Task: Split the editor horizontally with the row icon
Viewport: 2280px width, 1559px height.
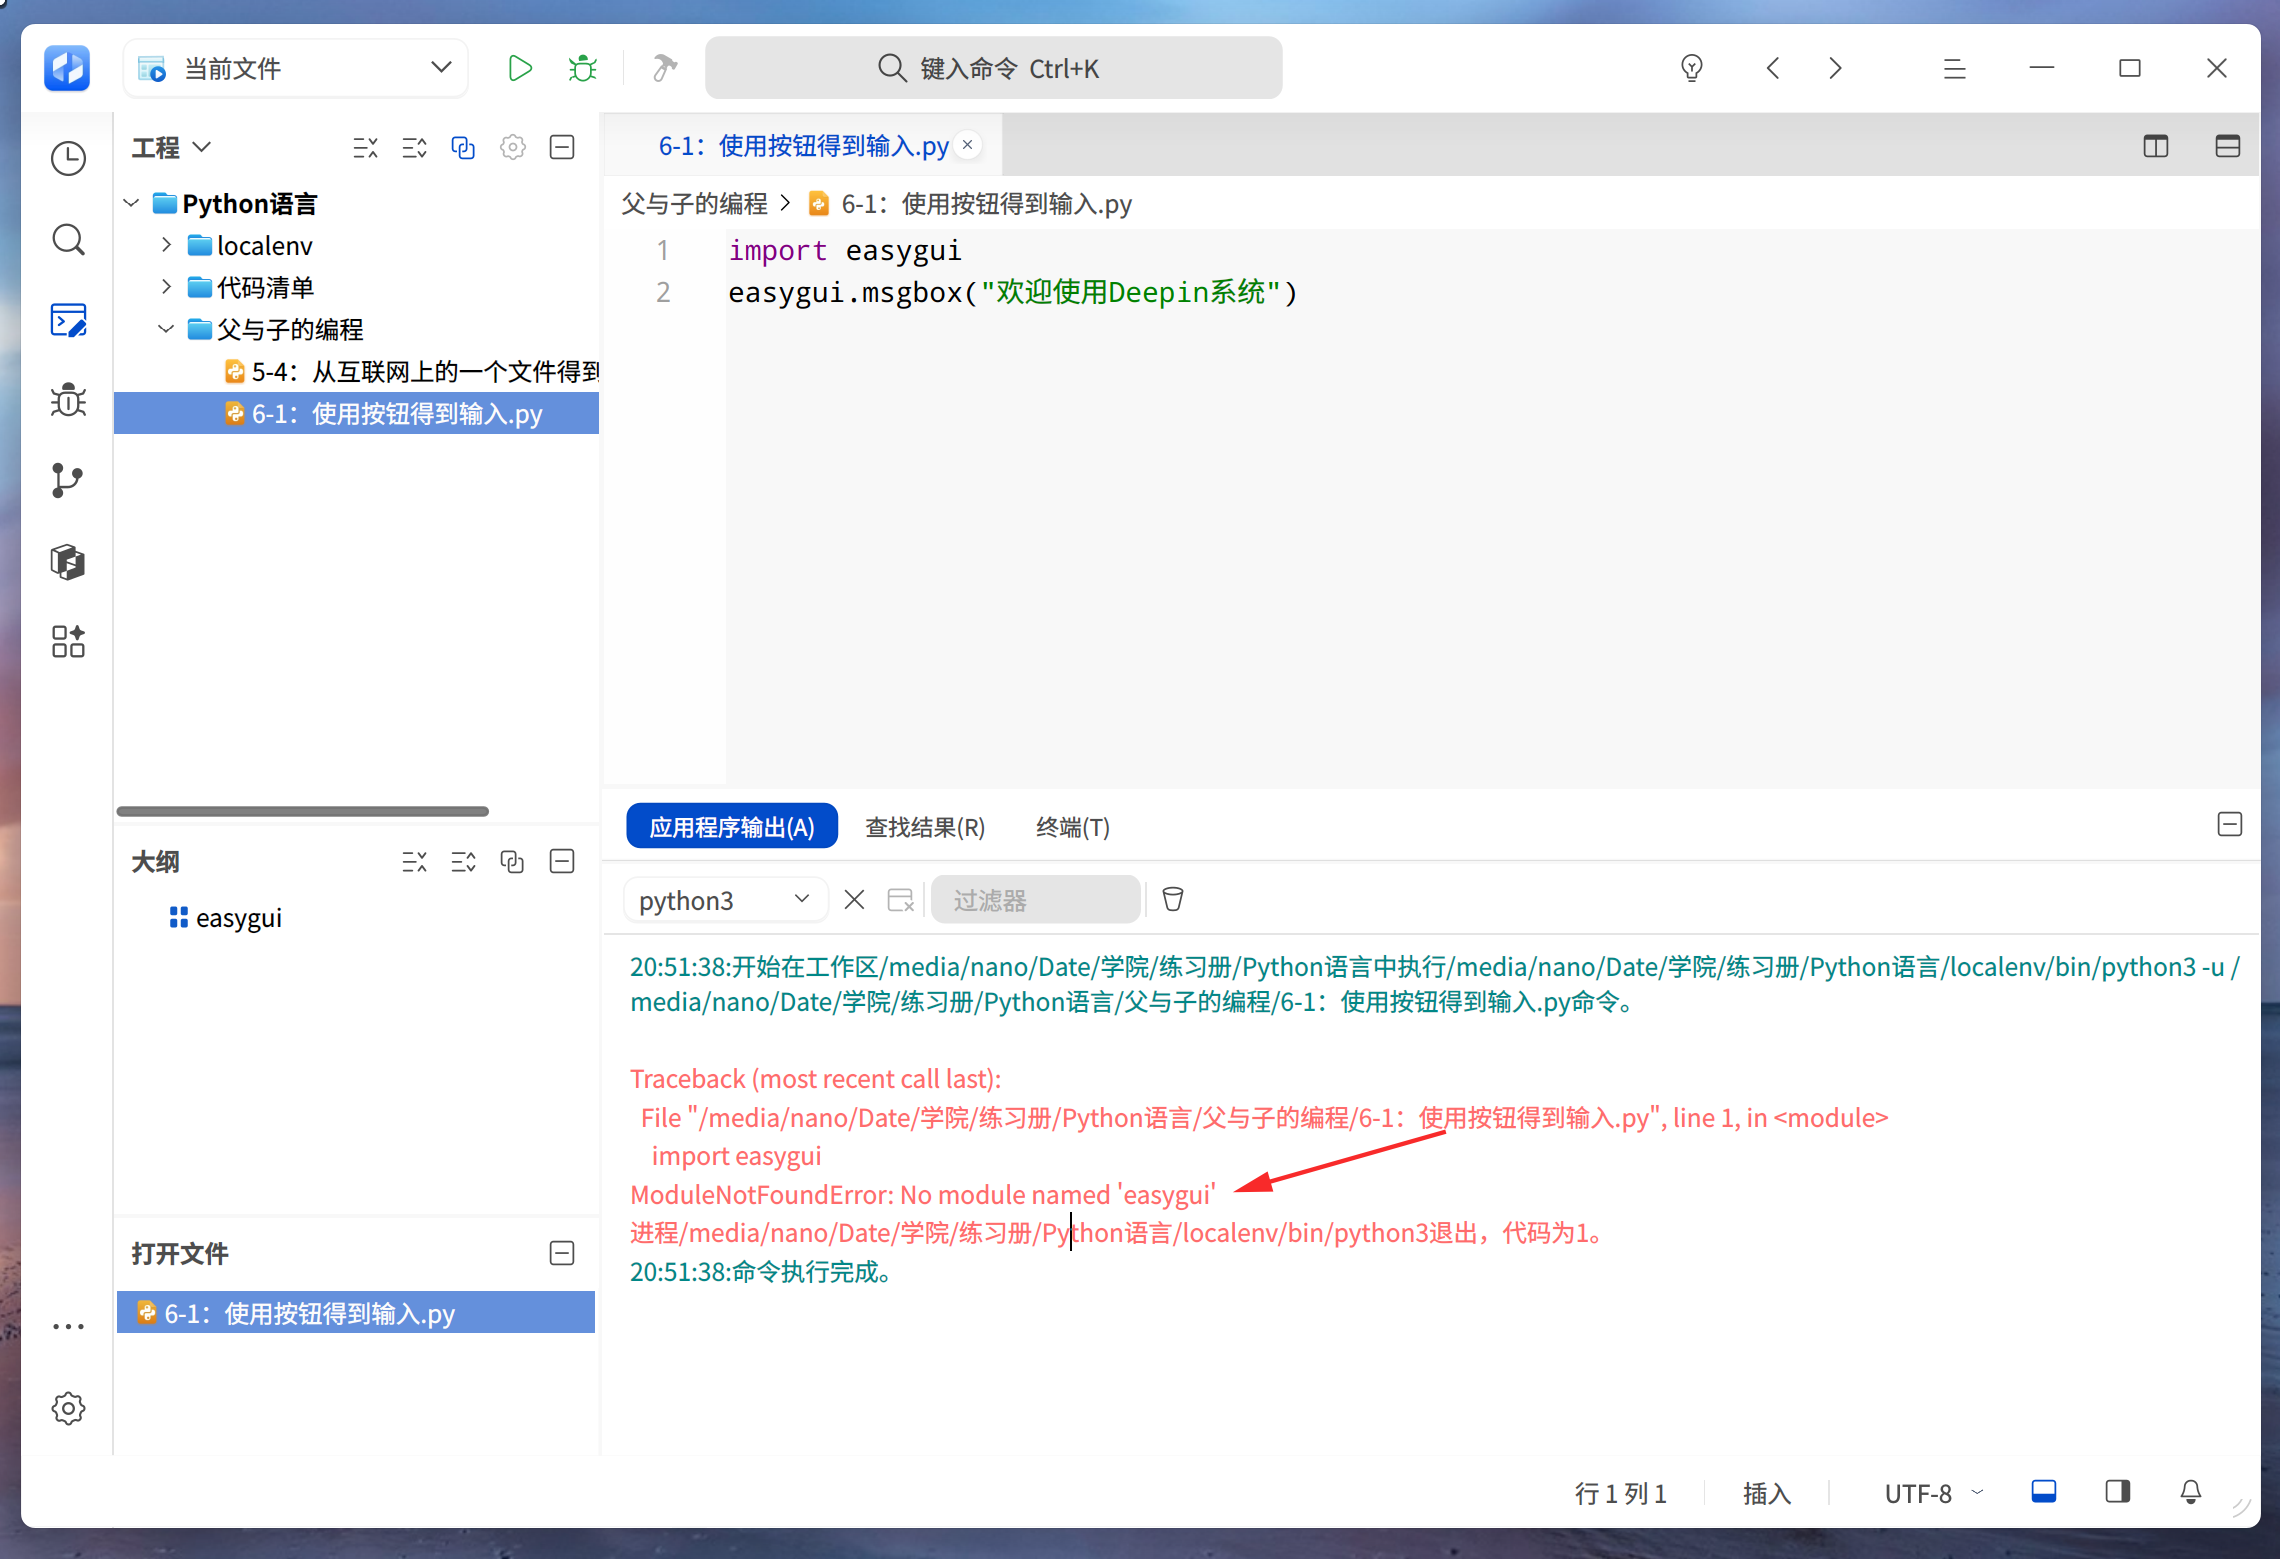Action: click(2227, 146)
